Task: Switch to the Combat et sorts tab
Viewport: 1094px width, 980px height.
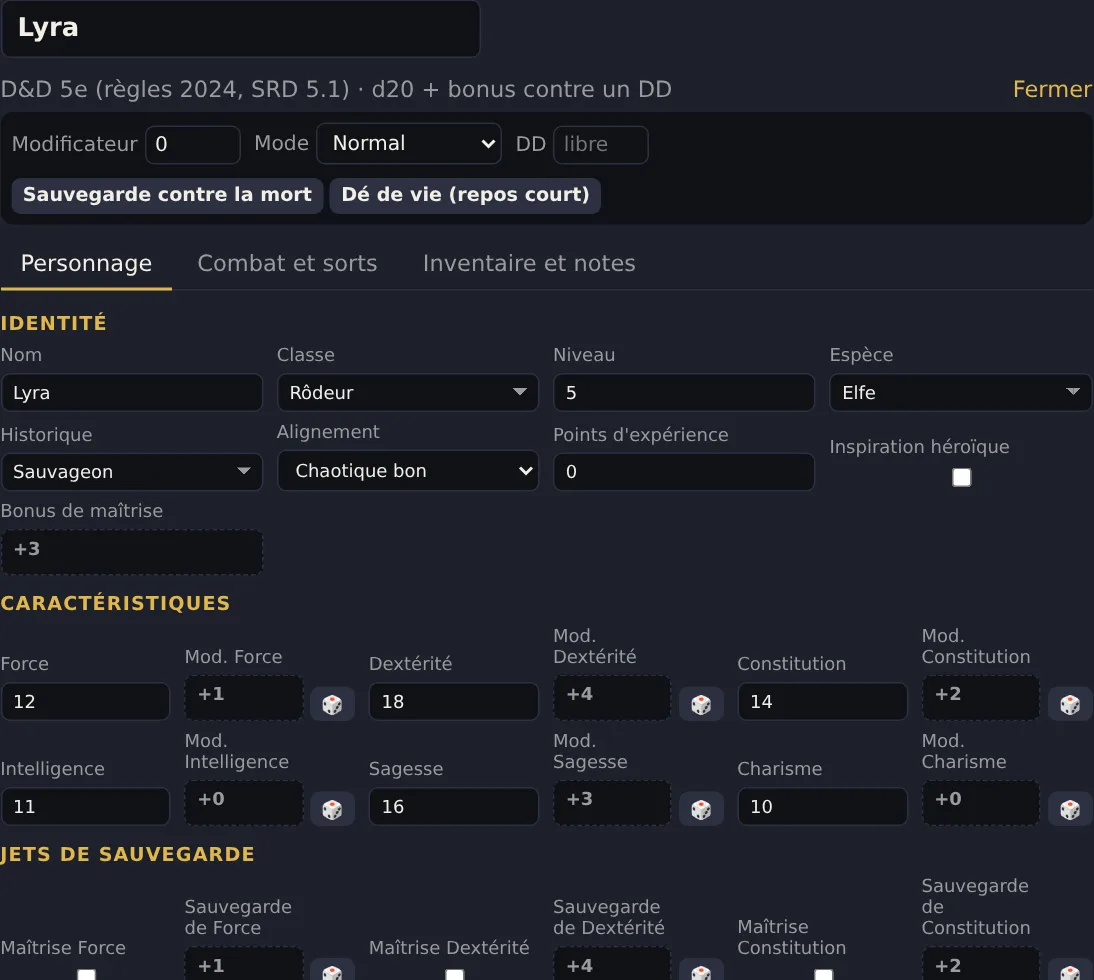Action: (287, 264)
